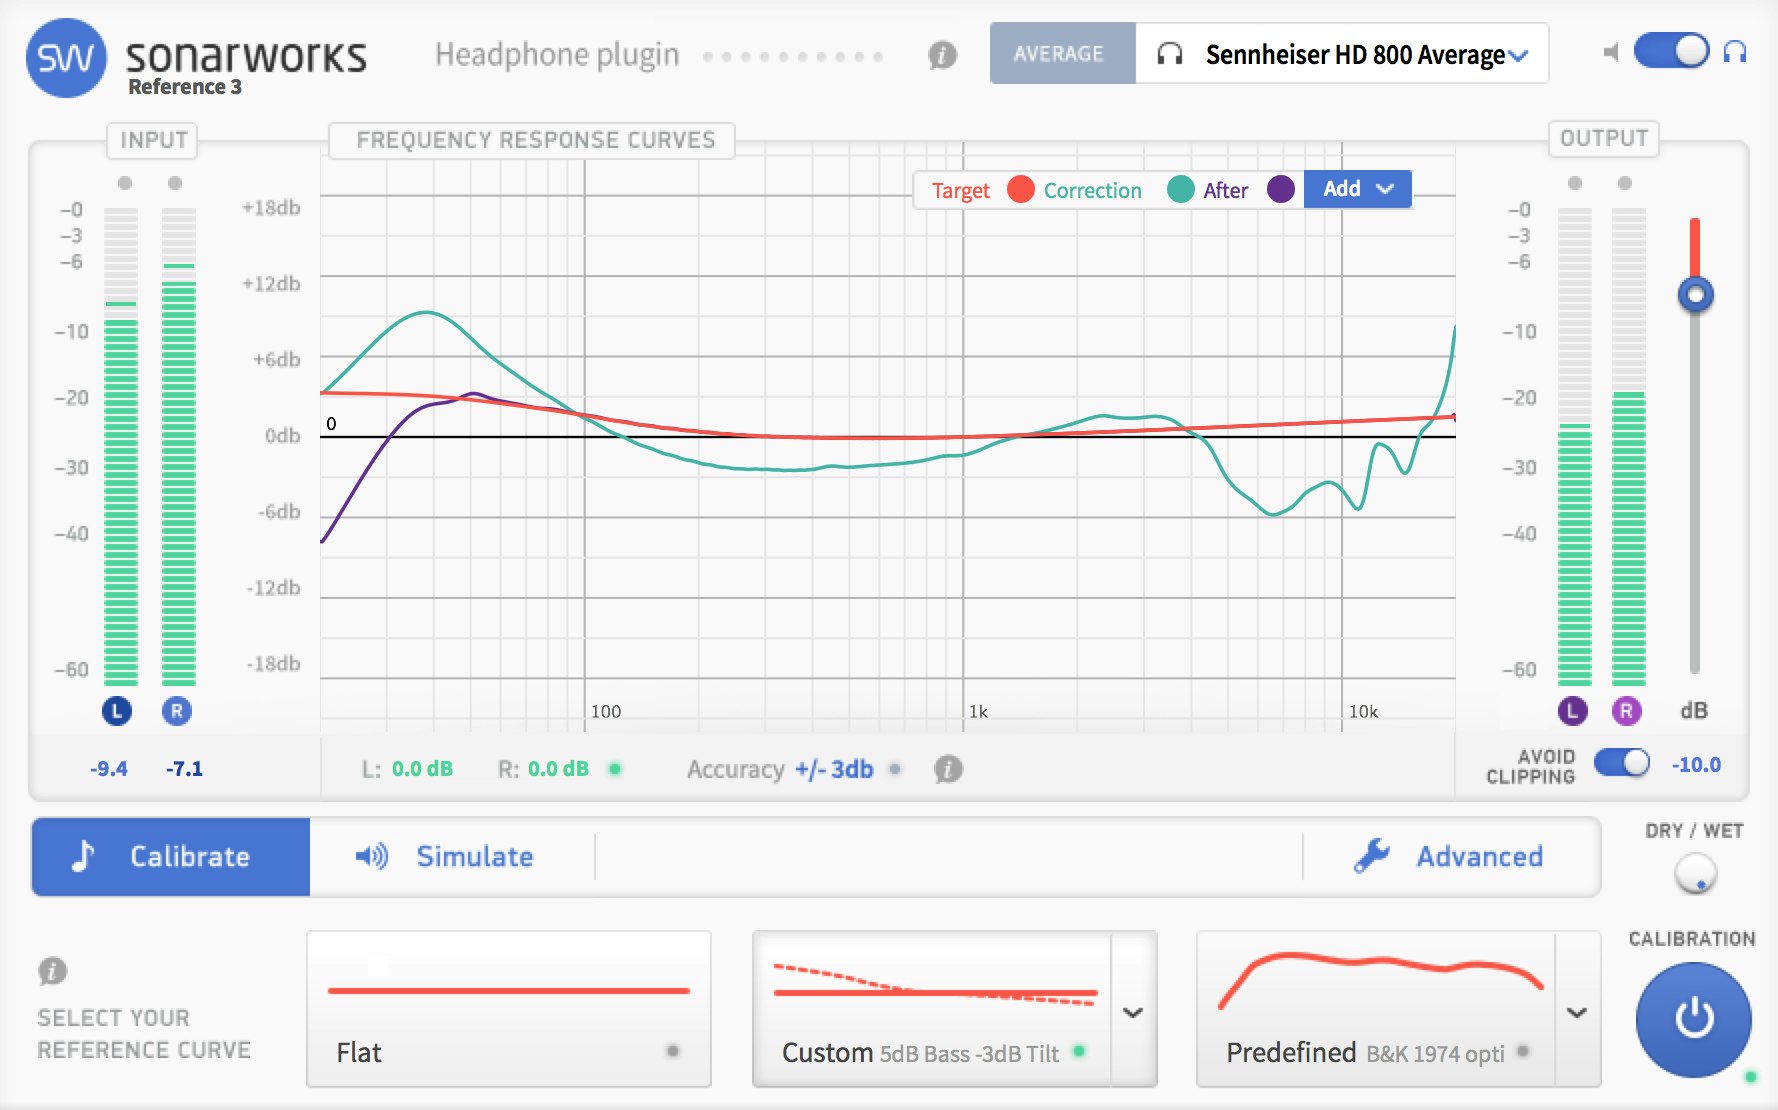Viewport: 1778px width, 1110px height.
Task: Expand the Add curve dropdown
Action: [1357, 189]
